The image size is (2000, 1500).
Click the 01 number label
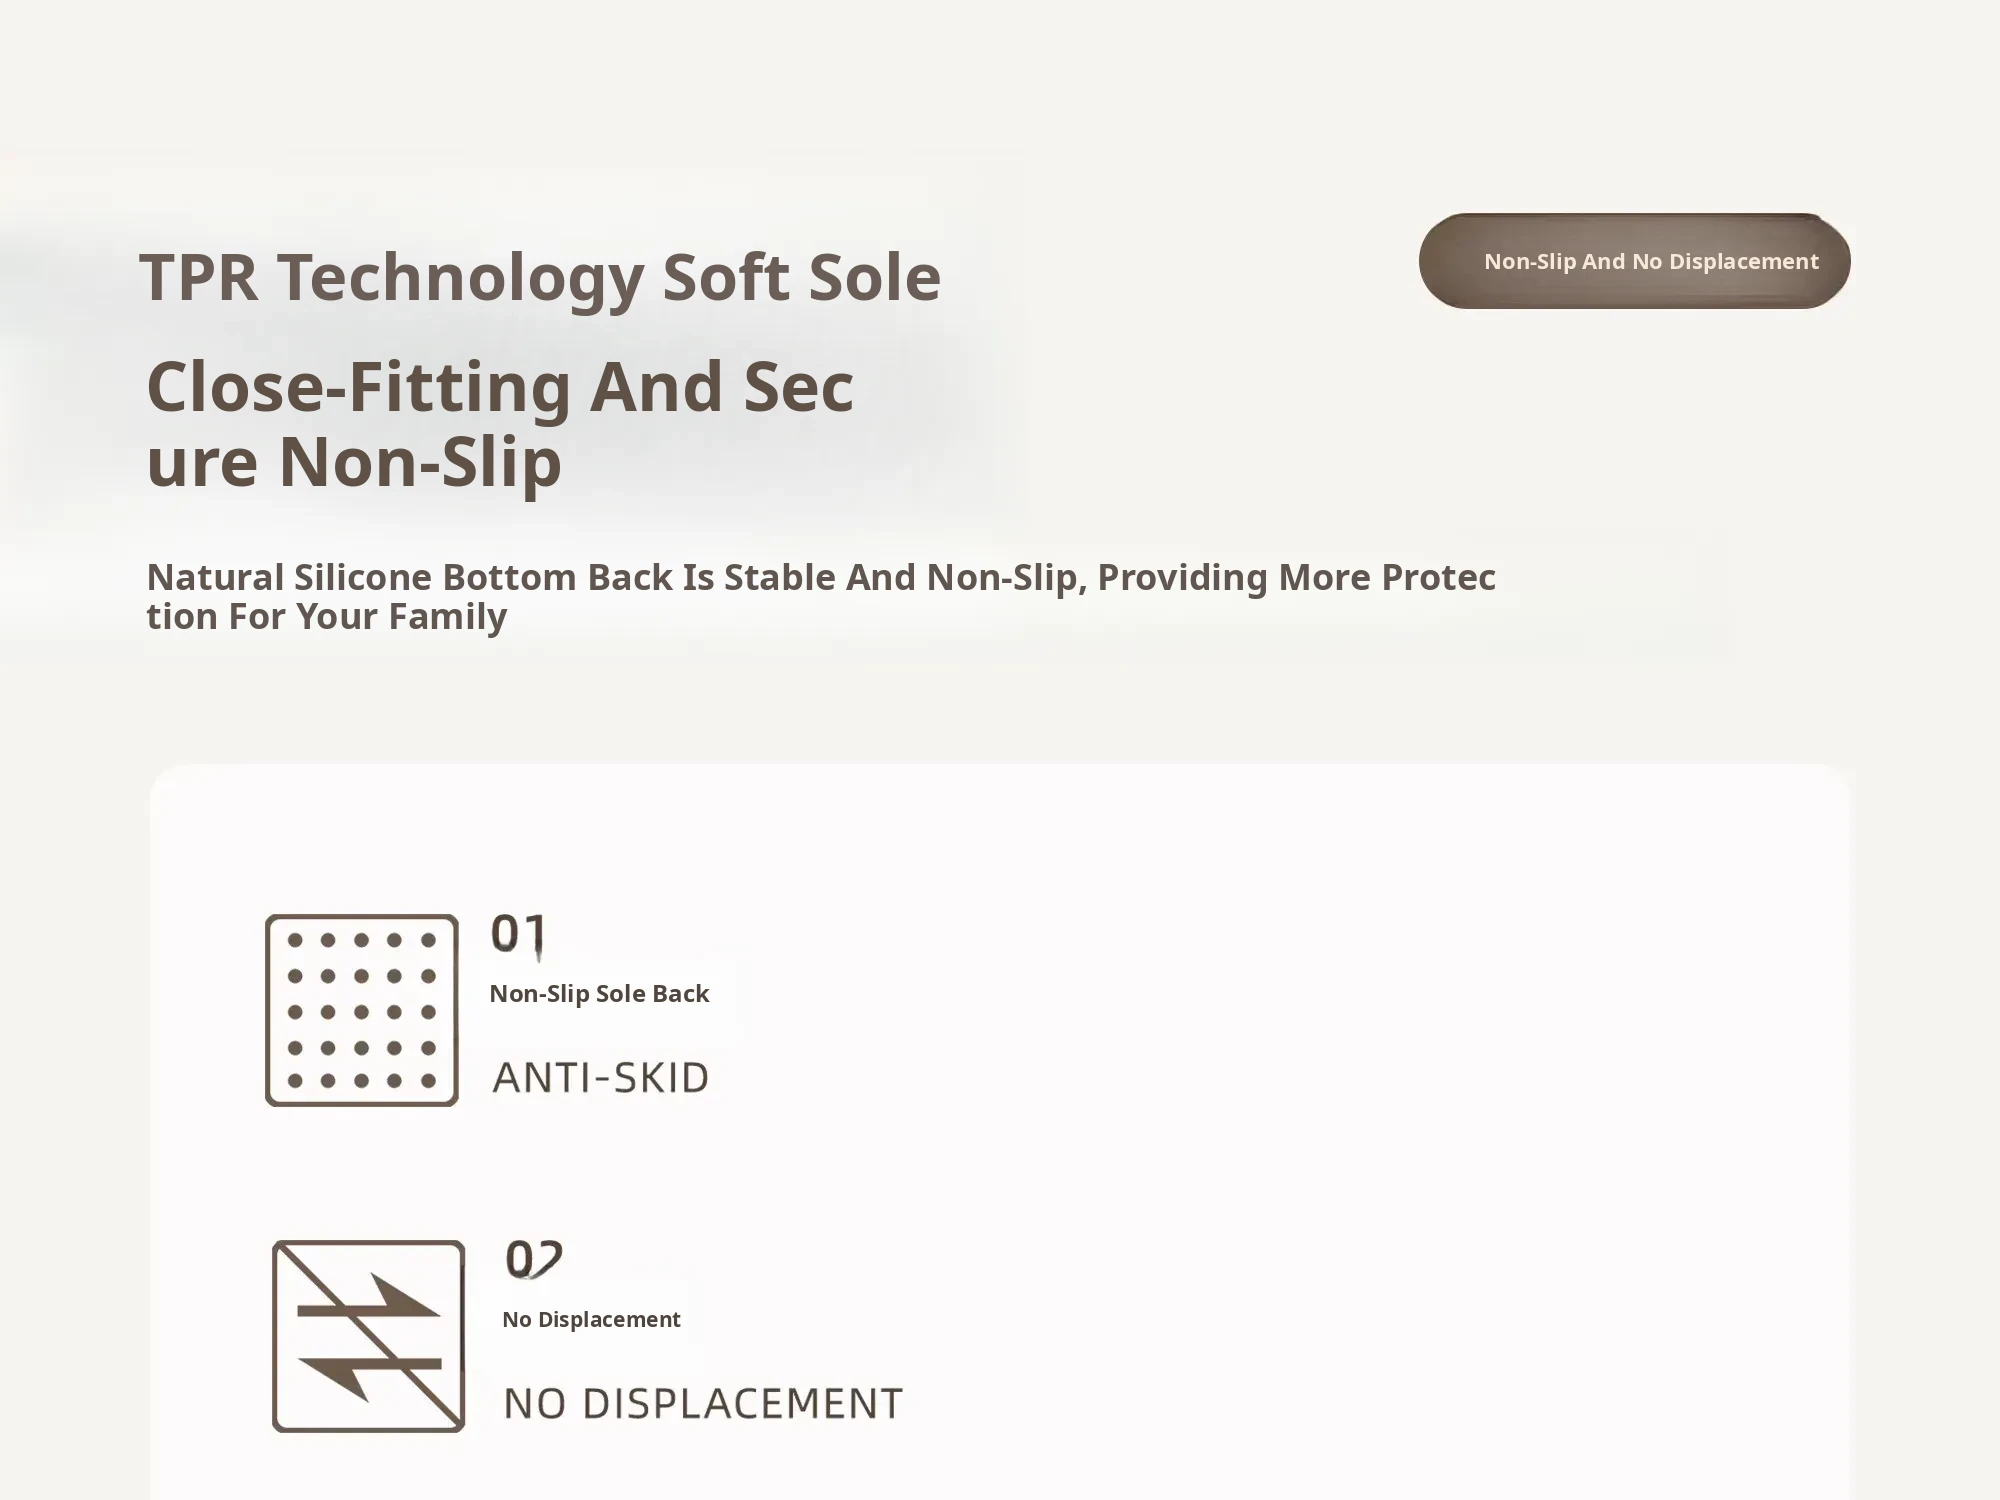pyautogui.click(x=518, y=934)
